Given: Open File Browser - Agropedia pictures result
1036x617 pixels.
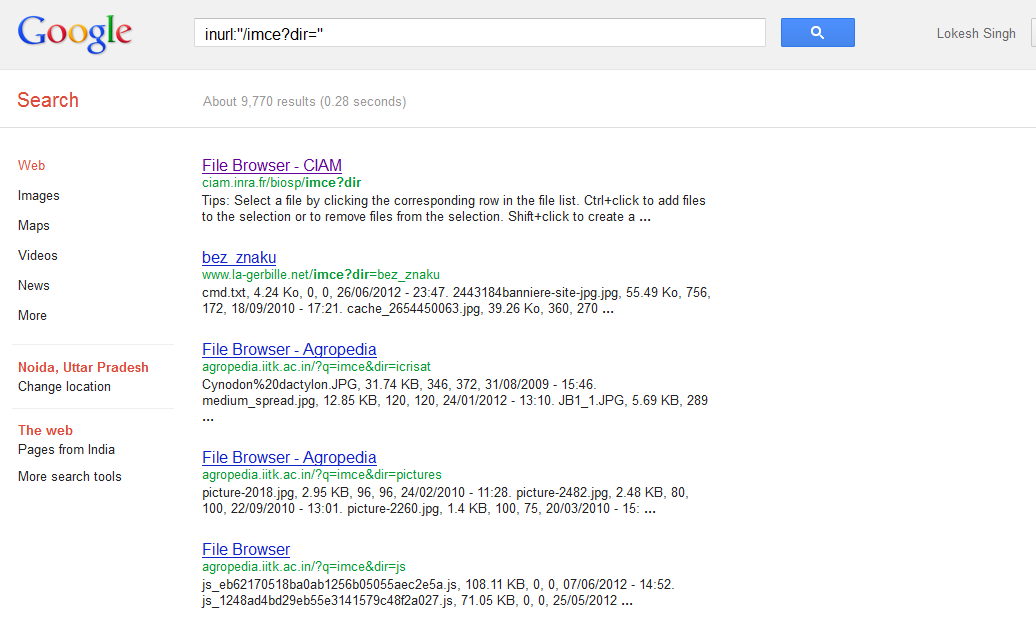Looking at the screenshot, I should (x=289, y=457).
